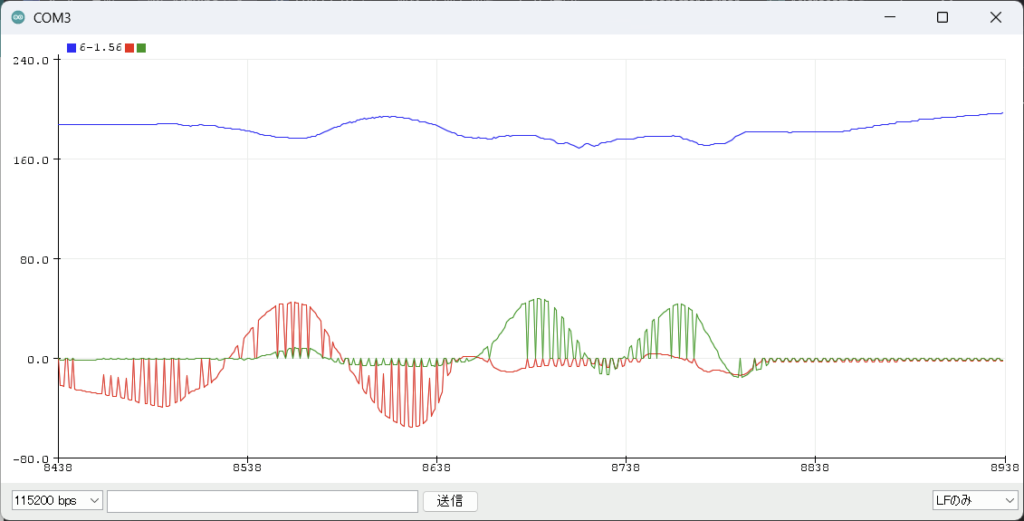Viewport: 1024px width, 521px height.
Task: Click the red legend color square
Action: tap(129, 48)
